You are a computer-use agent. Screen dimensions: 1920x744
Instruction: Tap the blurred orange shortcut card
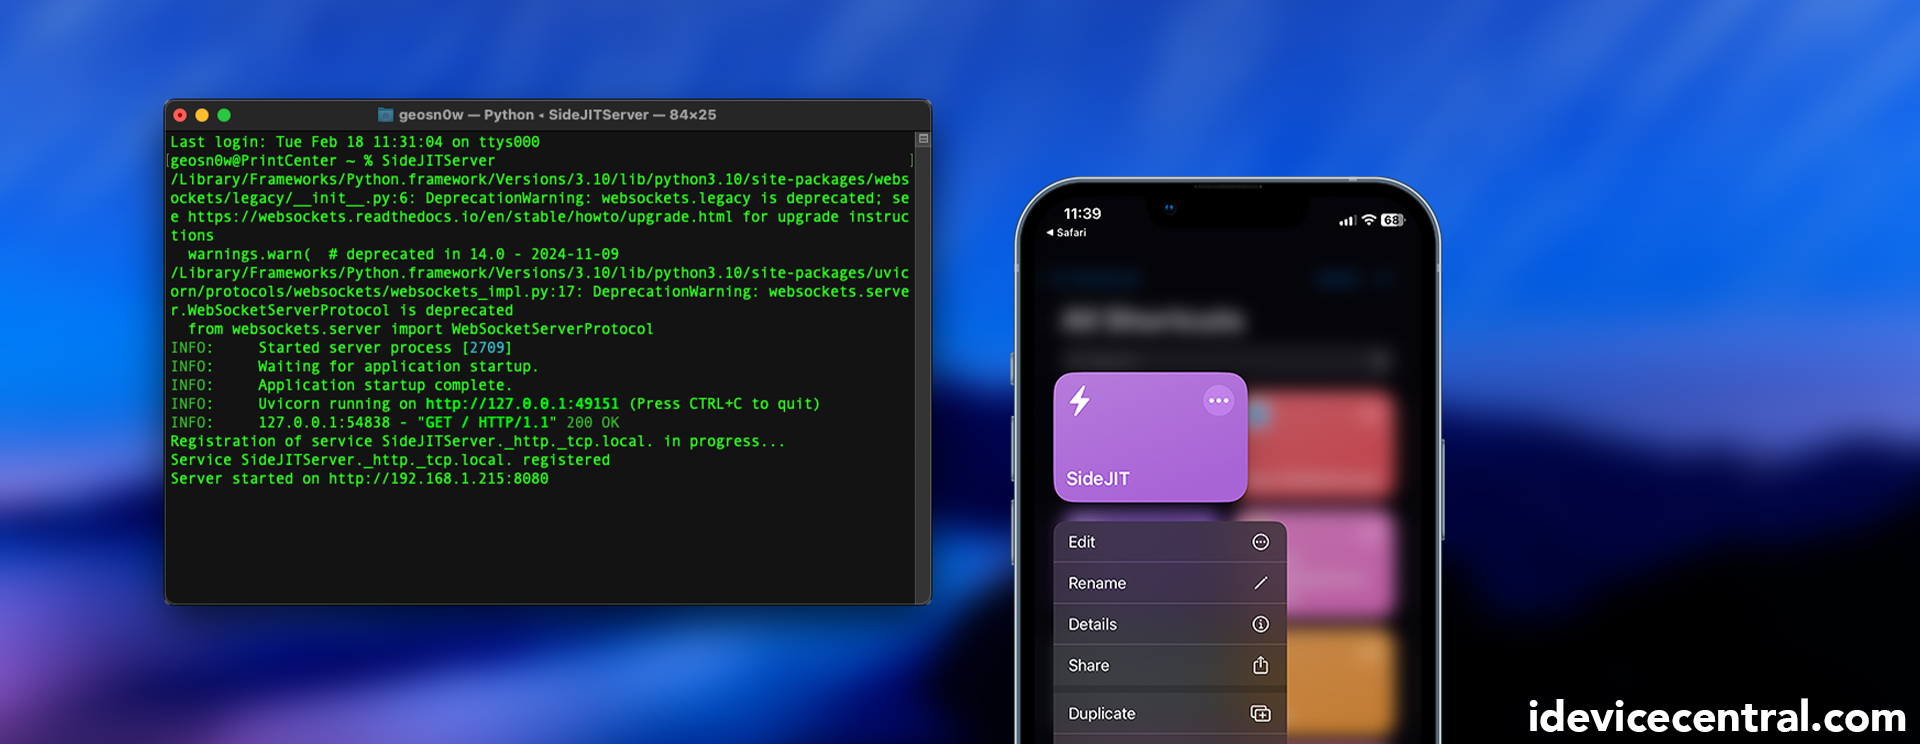(1340, 682)
